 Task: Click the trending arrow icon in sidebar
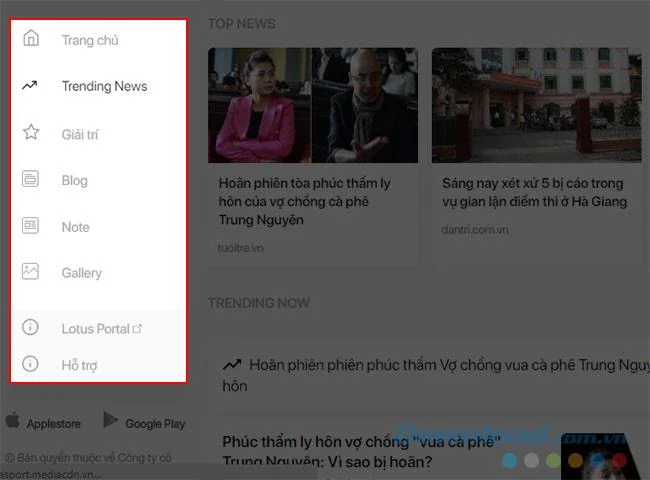point(30,85)
